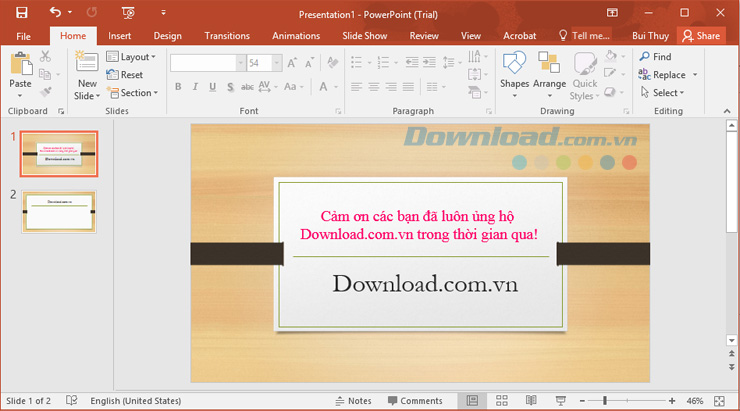This screenshot has width=740, height=411.
Task: Select slide 2 thumbnail
Action: point(59,211)
